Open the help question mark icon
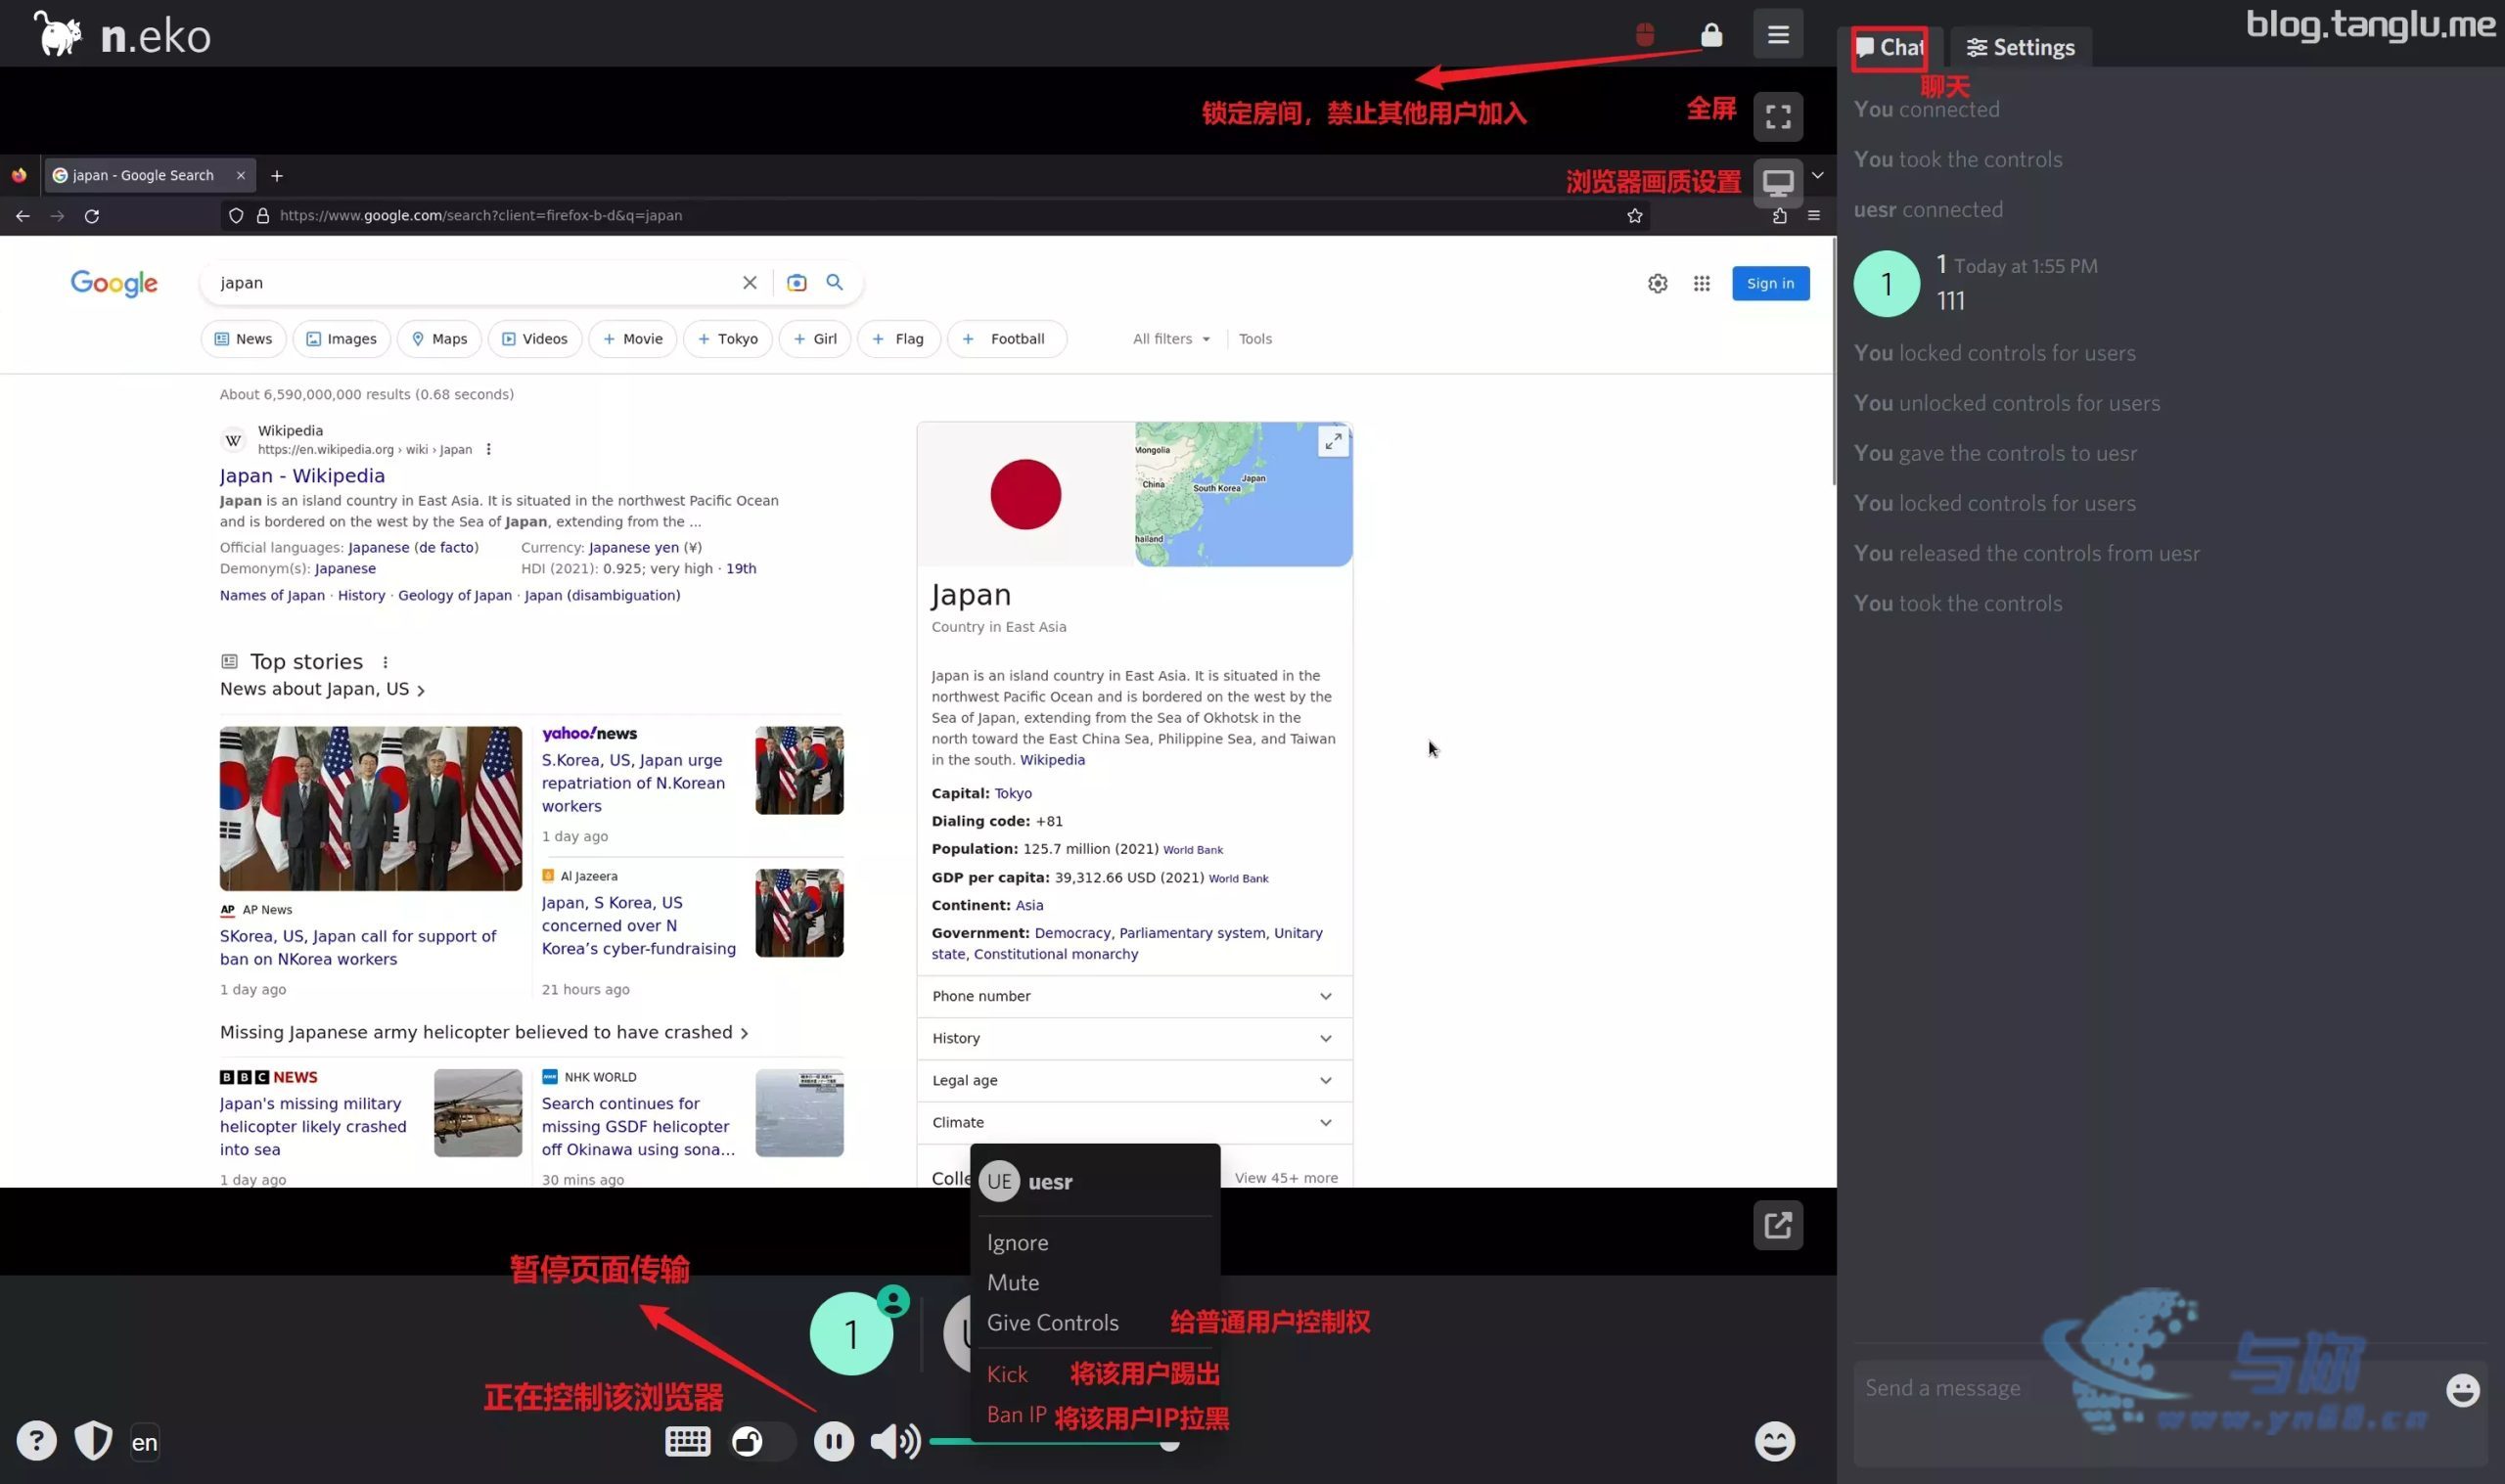Viewport: 2505px width, 1484px height. click(37, 1441)
